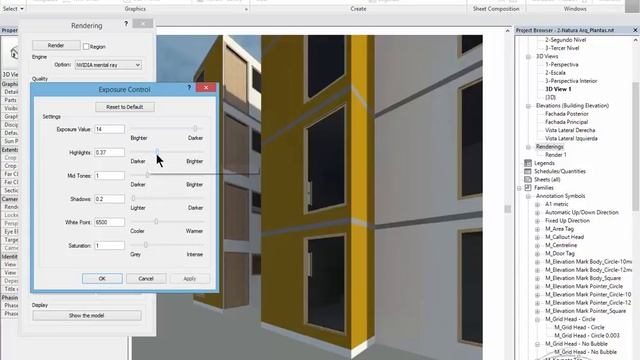Select 3-Tercer Nivel view
640x360 pixels.
(x=562, y=48)
